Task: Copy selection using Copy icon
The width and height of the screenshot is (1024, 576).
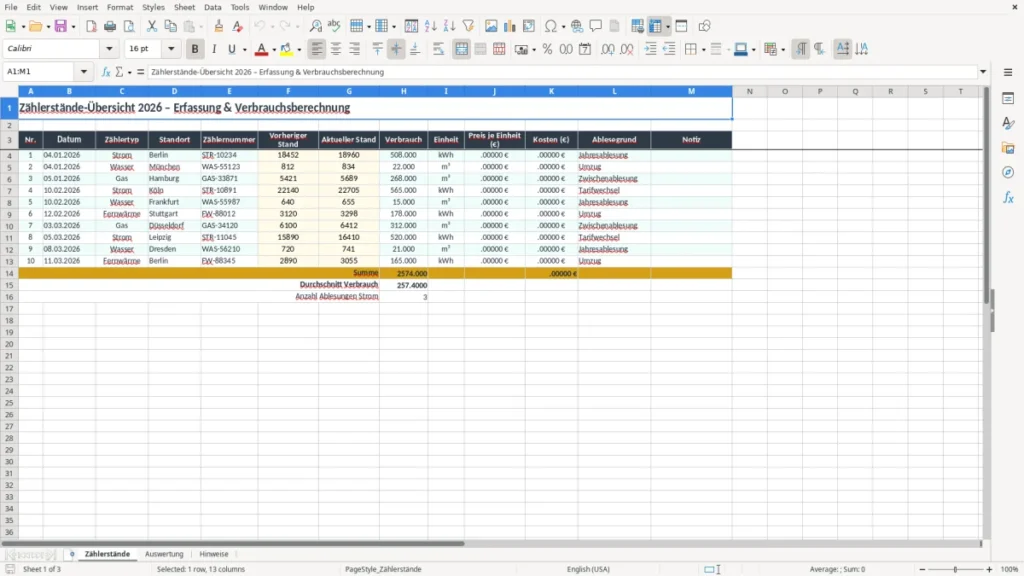Action: click(170, 26)
